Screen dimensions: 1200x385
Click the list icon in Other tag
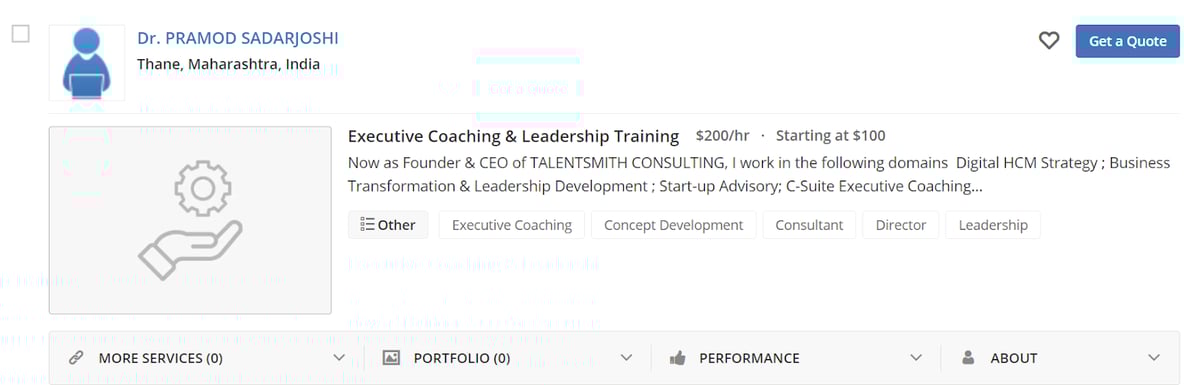(x=367, y=225)
